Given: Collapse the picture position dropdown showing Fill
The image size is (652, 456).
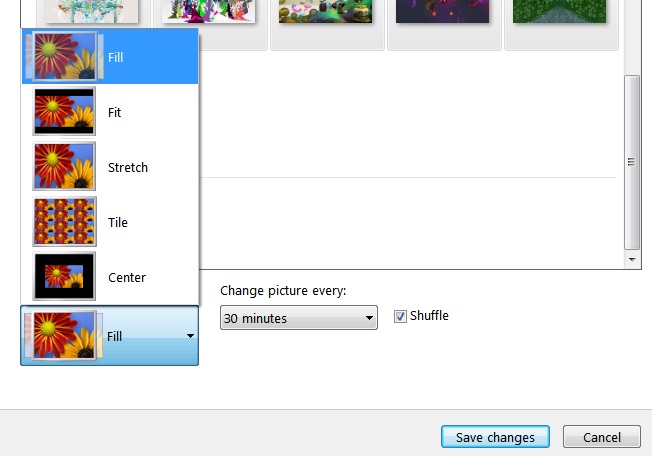Looking at the screenshot, I should coord(190,336).
